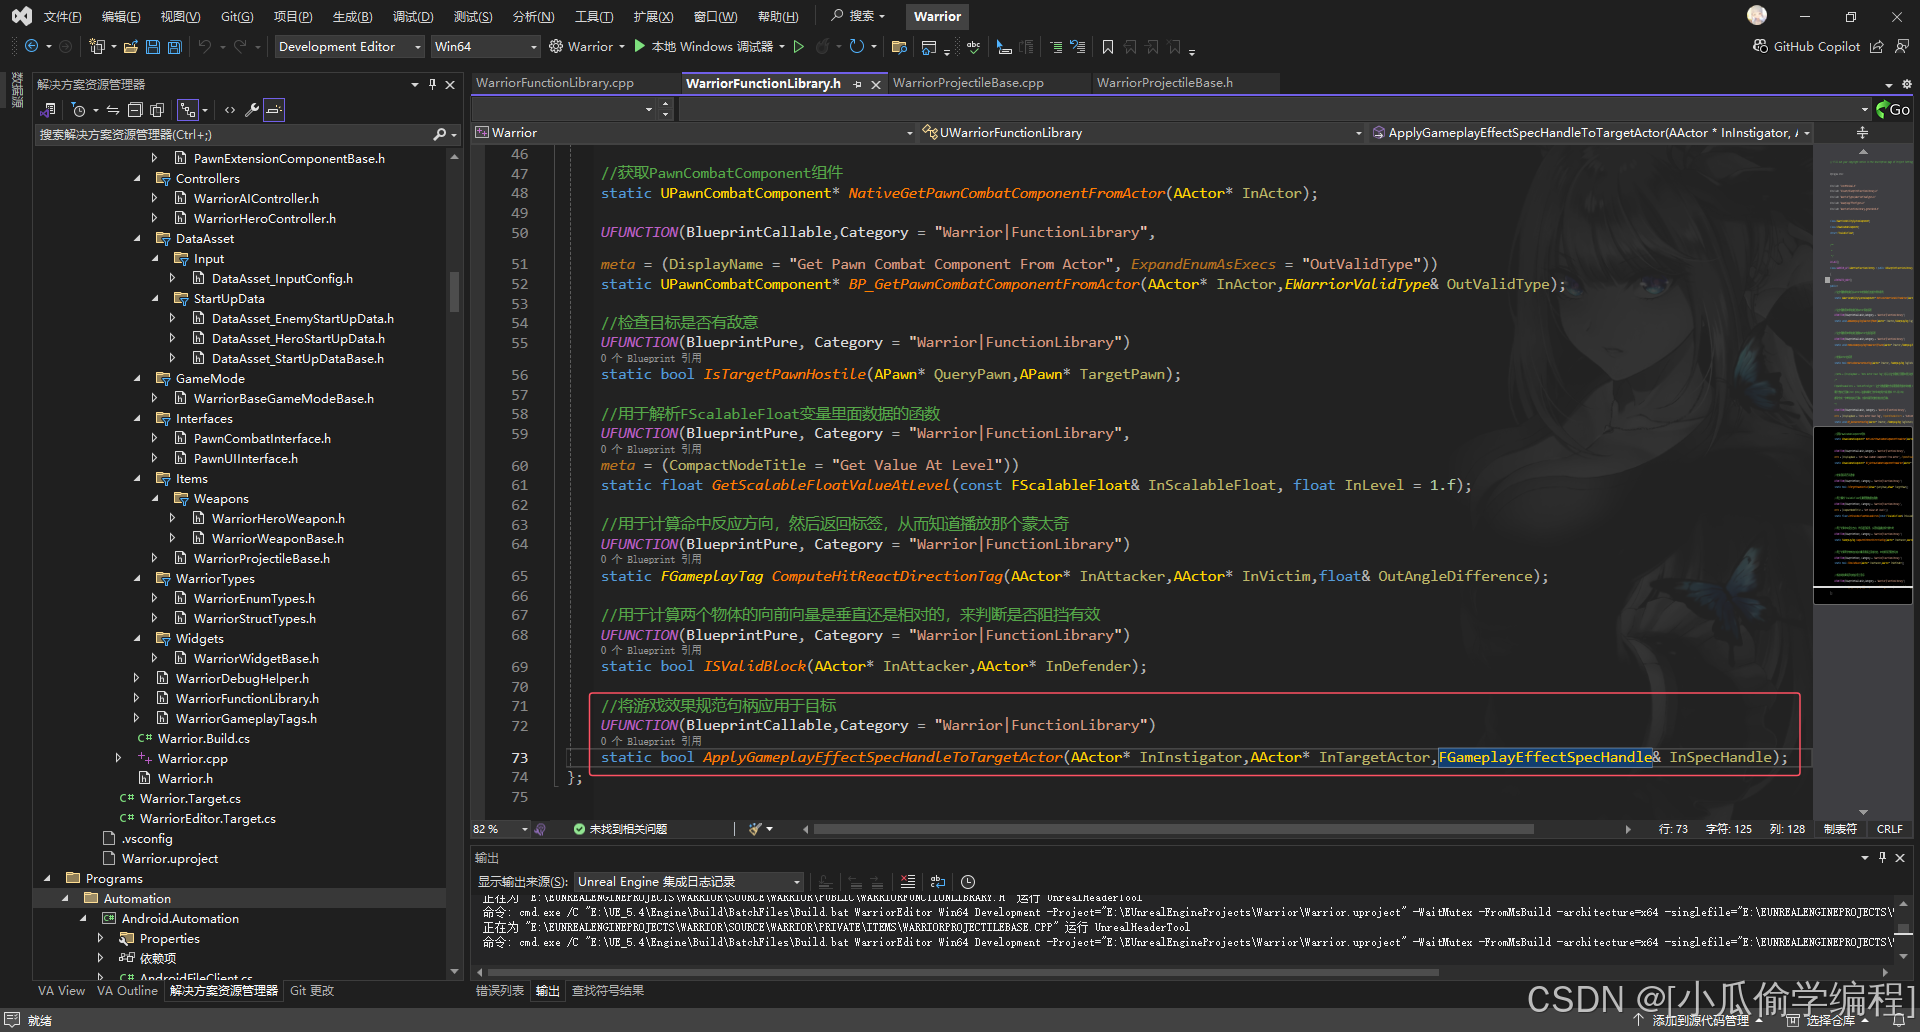Click 选择仓库 in status bar

1831,1021
